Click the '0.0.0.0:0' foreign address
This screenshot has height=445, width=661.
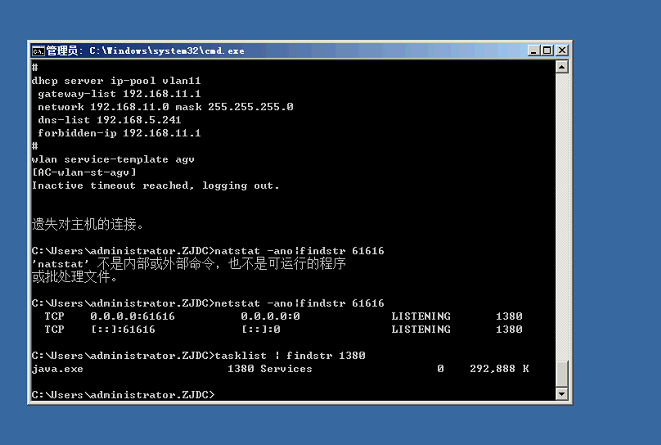pyautogui.click(x=270, y=316)
